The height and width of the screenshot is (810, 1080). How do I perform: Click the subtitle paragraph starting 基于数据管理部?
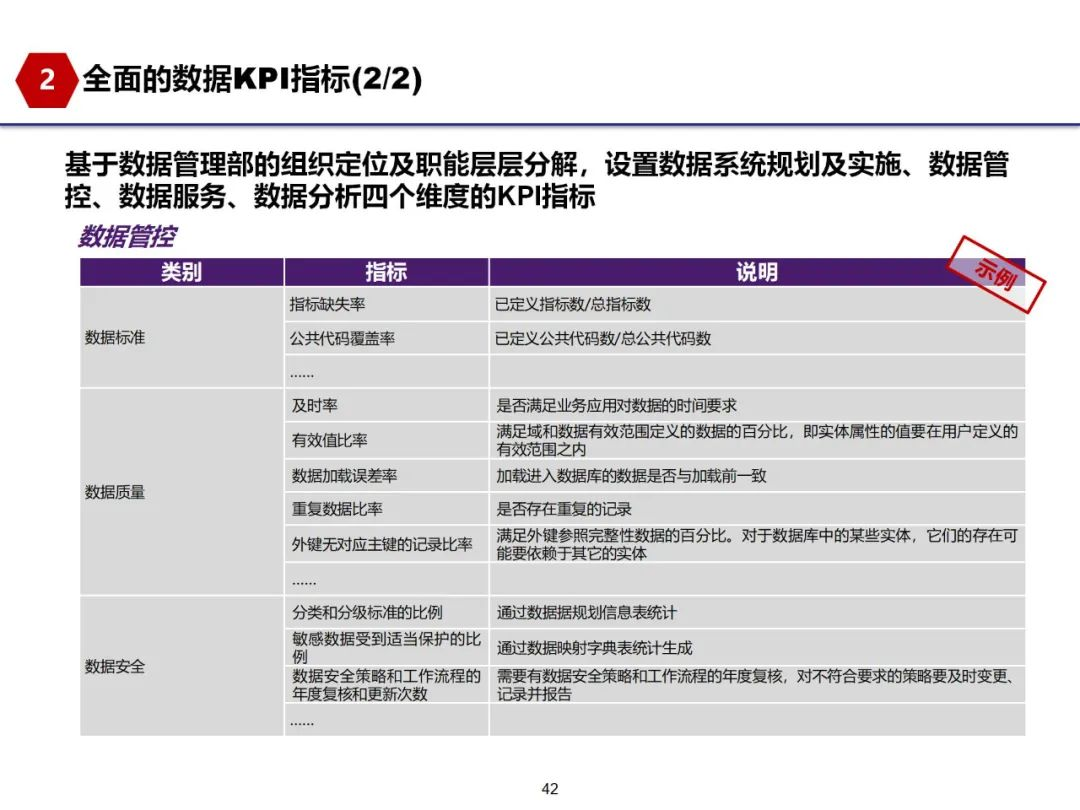point(537,180)
